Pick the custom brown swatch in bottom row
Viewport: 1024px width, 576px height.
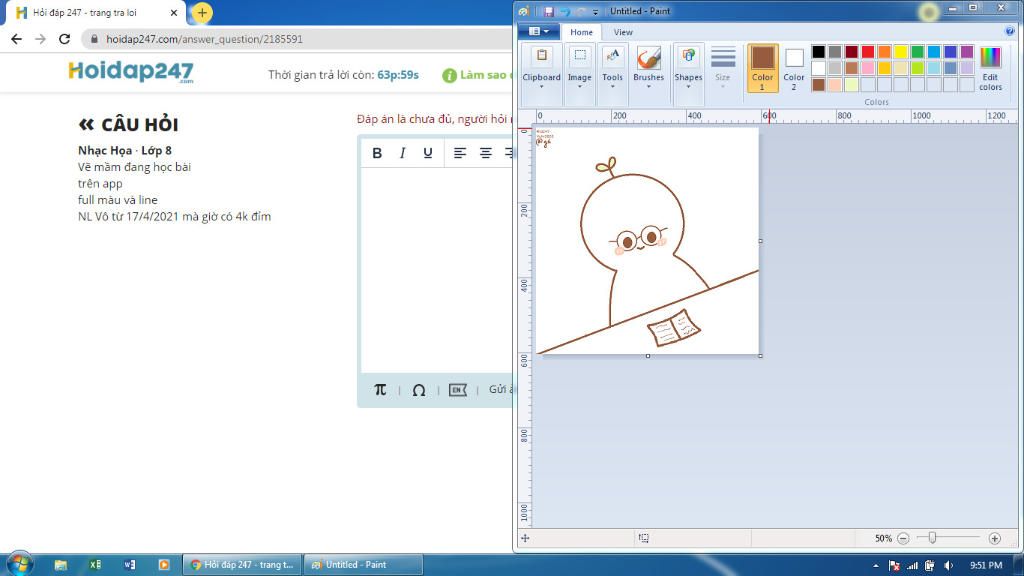[818, 84]
